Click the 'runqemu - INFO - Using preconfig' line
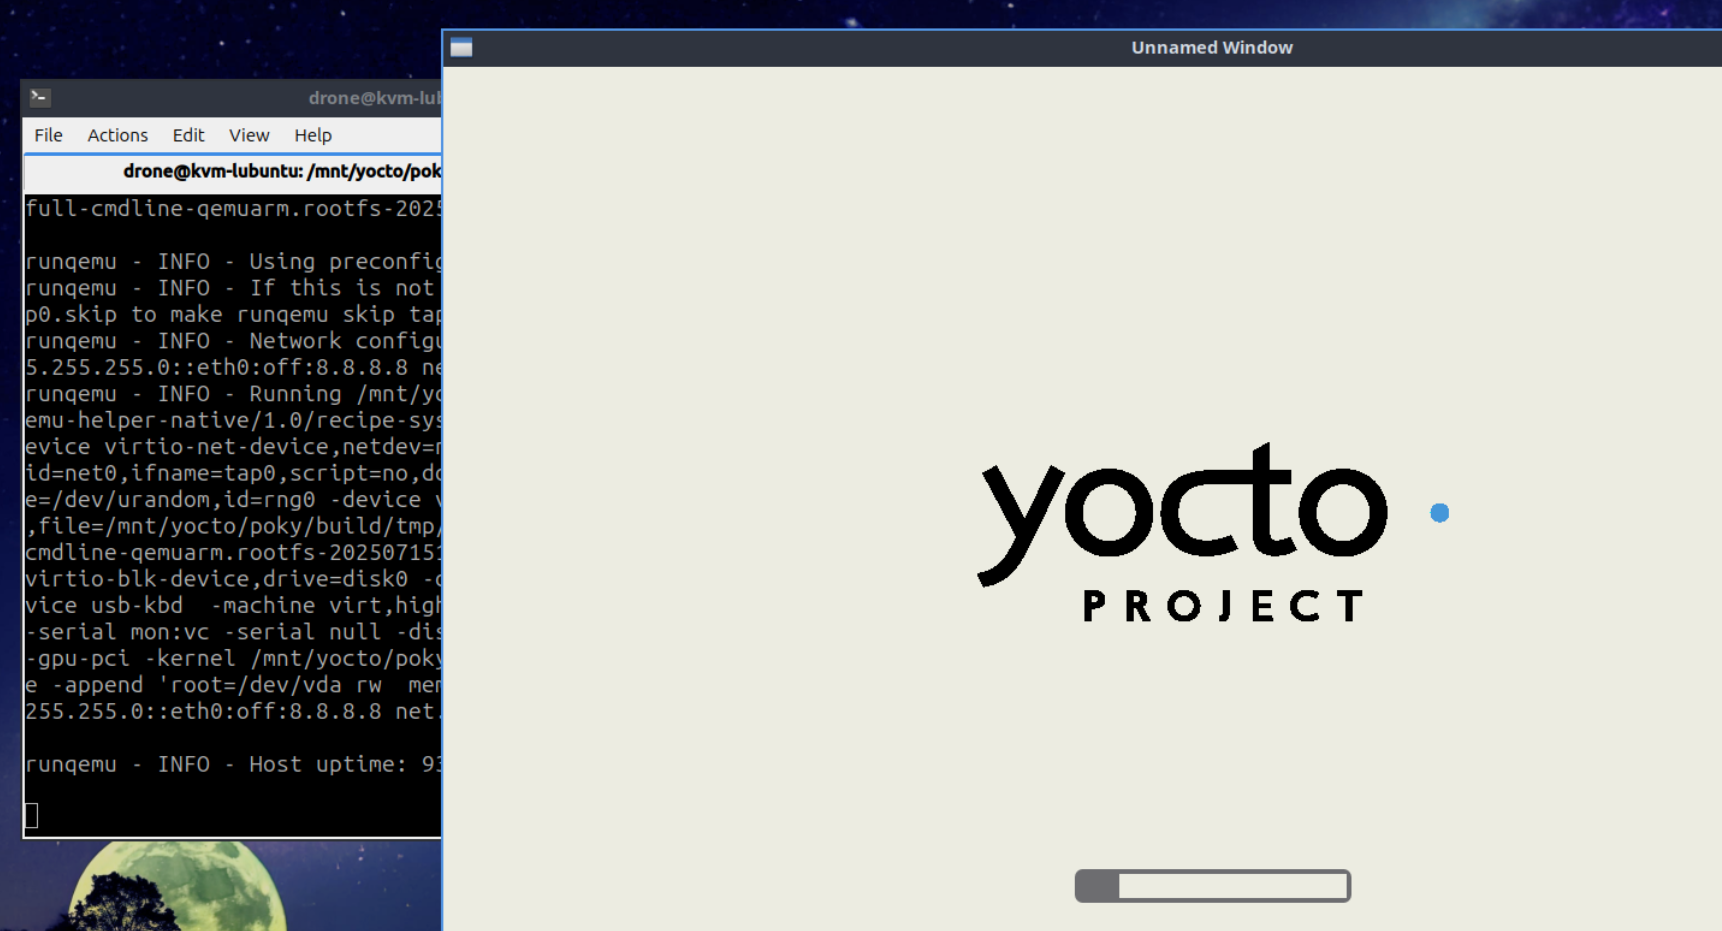This screenshot has height=931, width=1722. tap(233, 261)
